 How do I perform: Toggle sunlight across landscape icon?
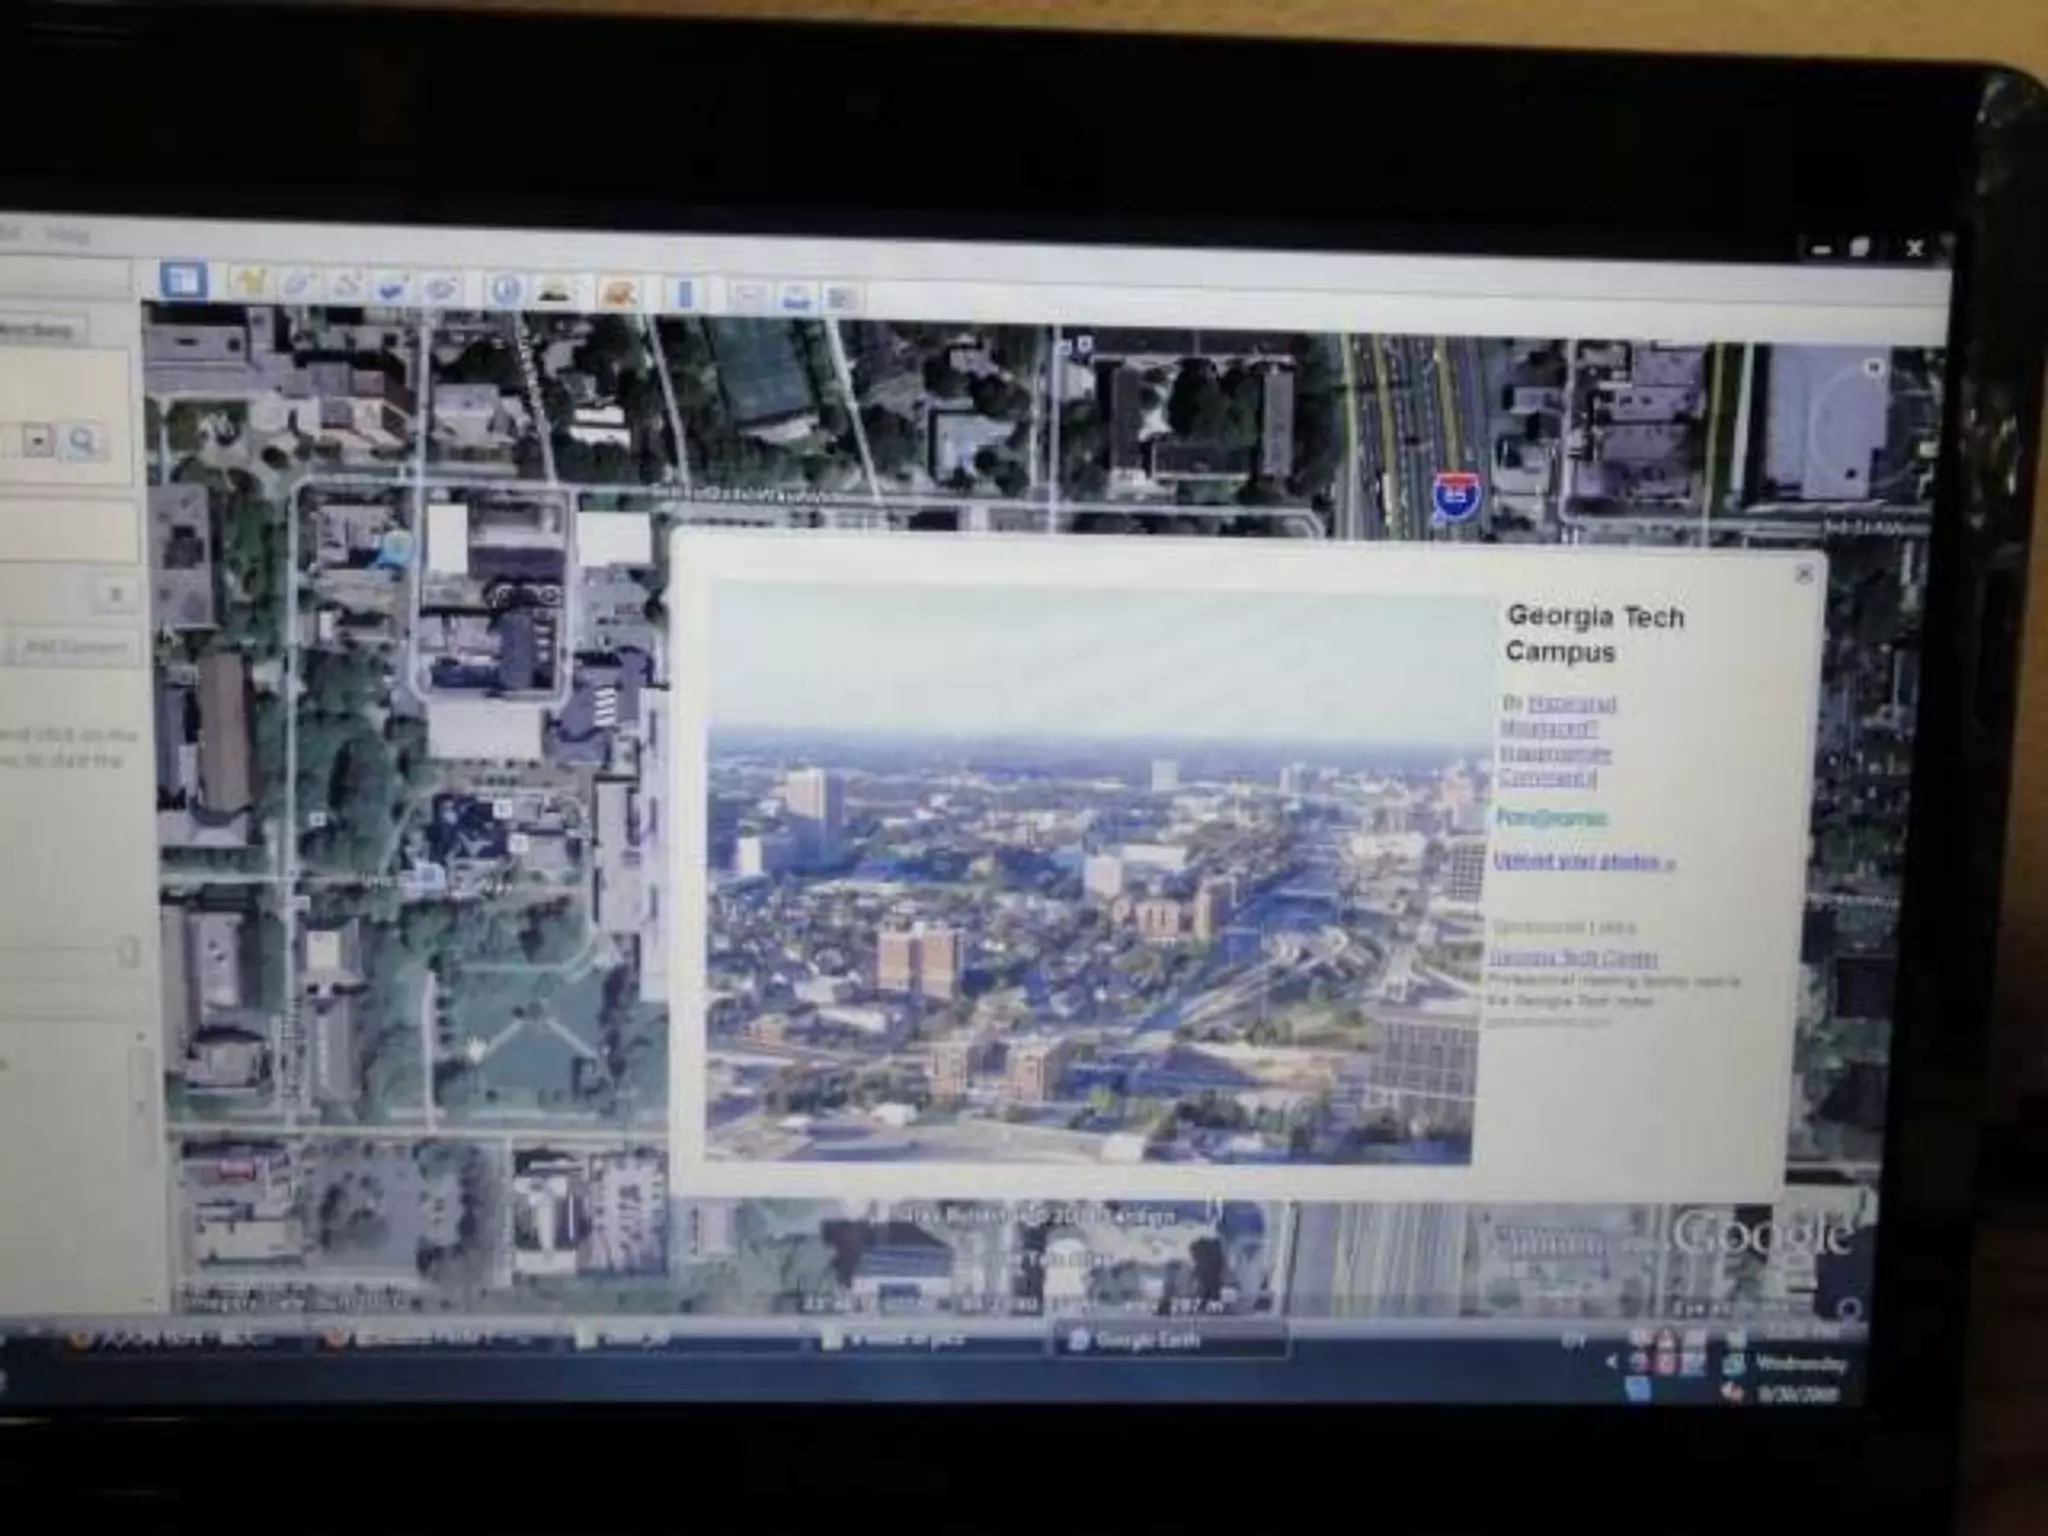[x=553, y=292]
